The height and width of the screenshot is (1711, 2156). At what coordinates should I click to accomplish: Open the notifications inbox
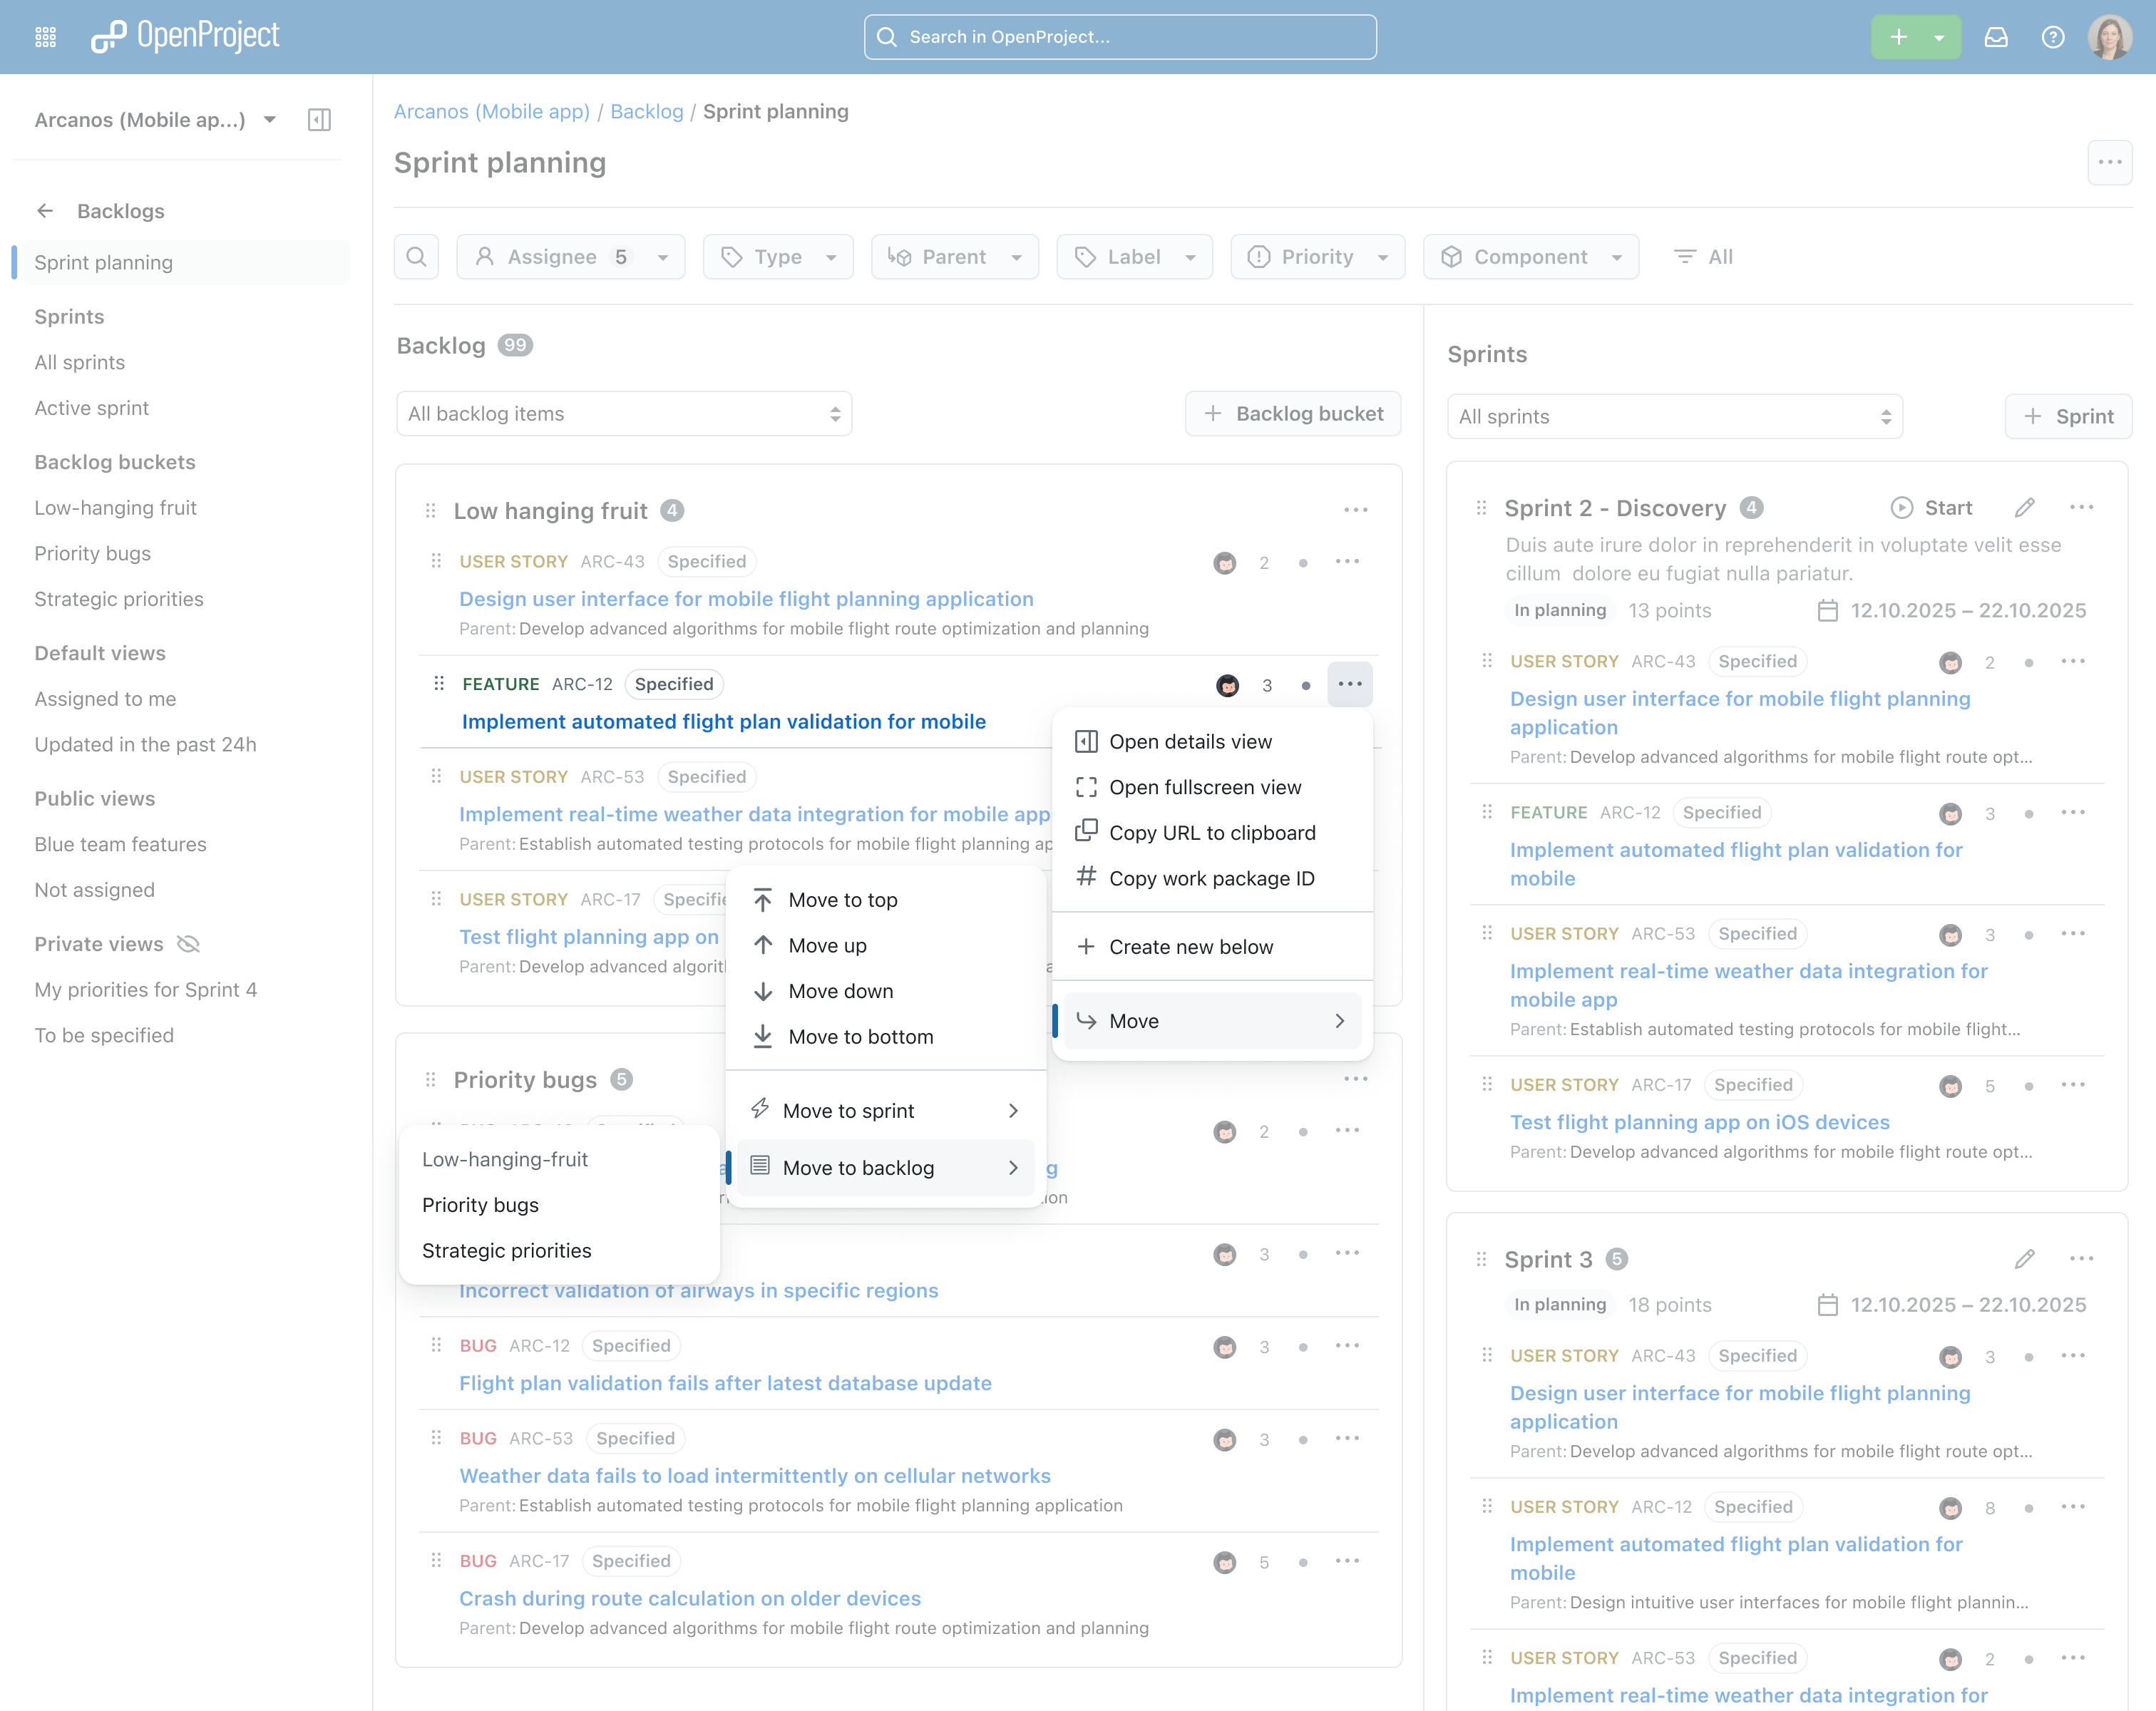tap(1996, 36)
